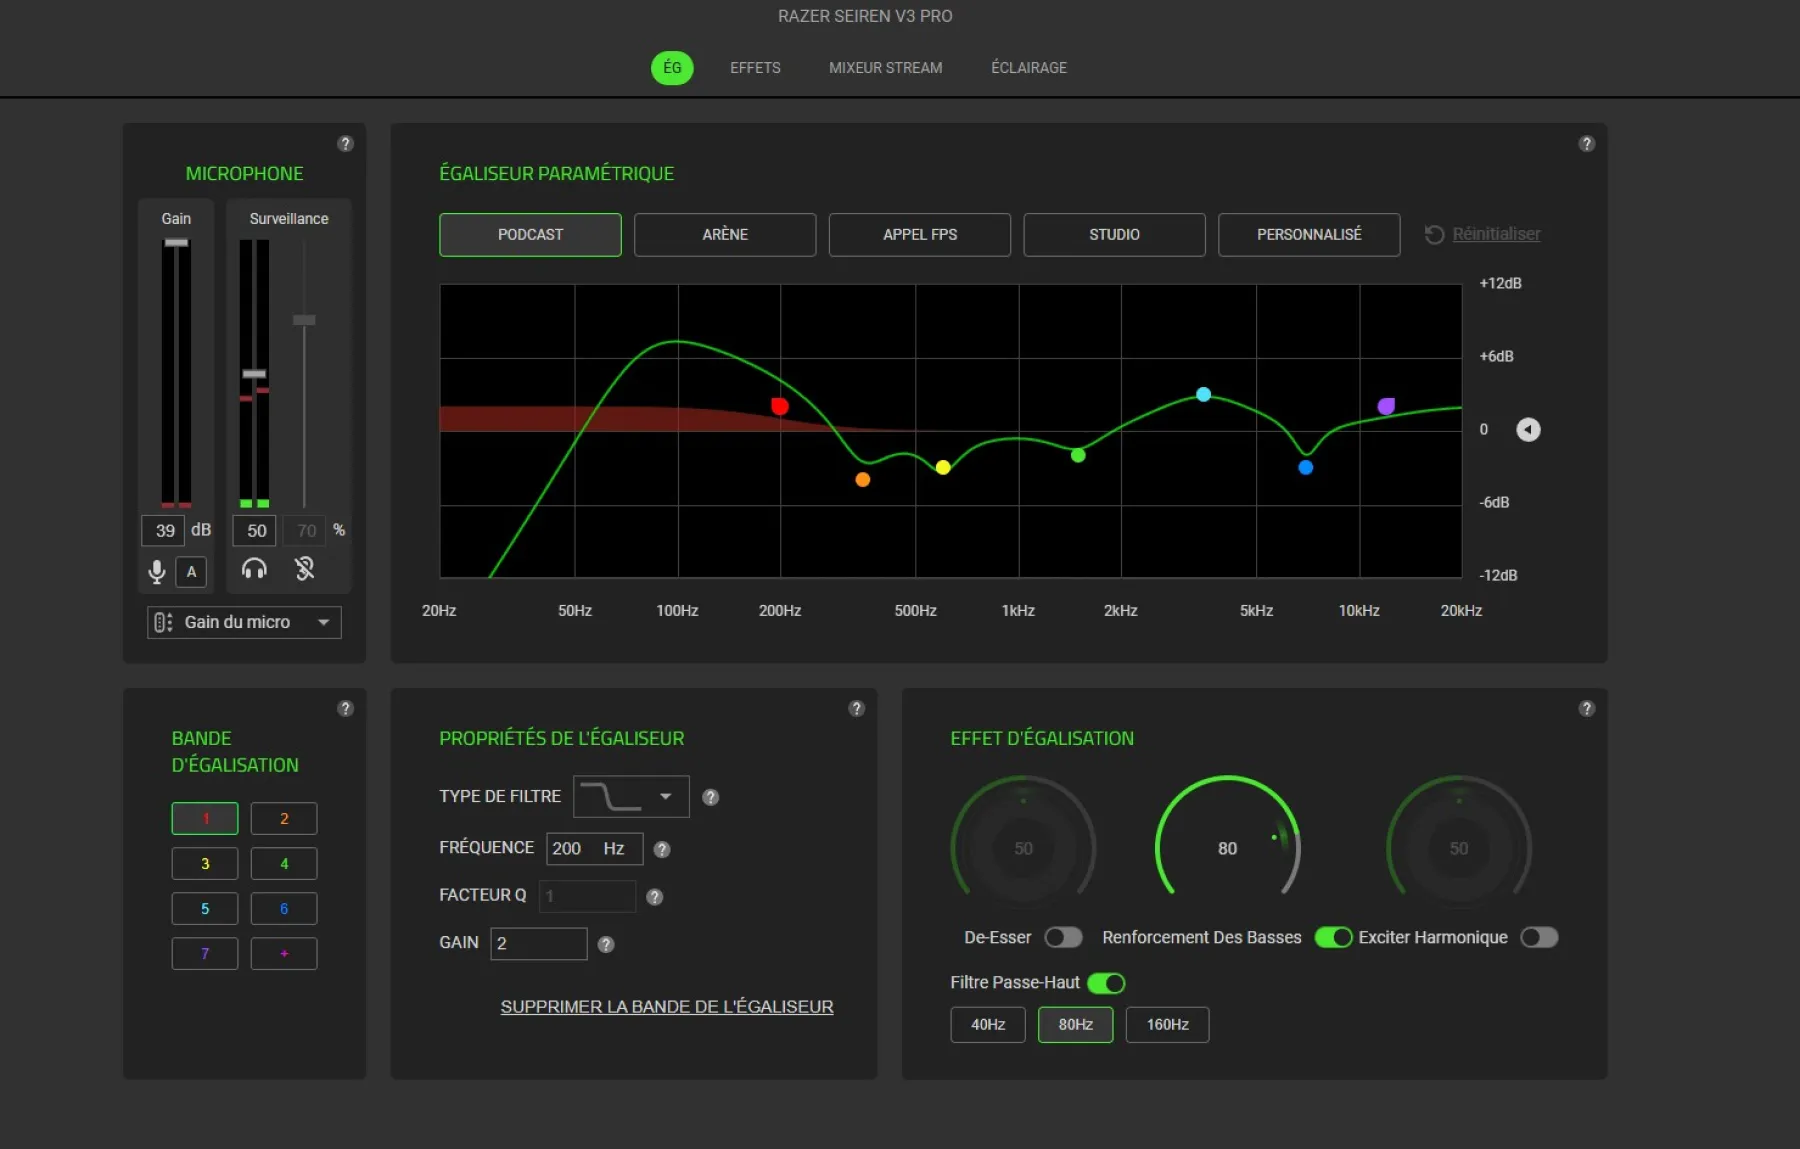Select 40Hz high-pass cutoff
The height and width of the screenshot is (1149, 1800).
pos(988,1025)
